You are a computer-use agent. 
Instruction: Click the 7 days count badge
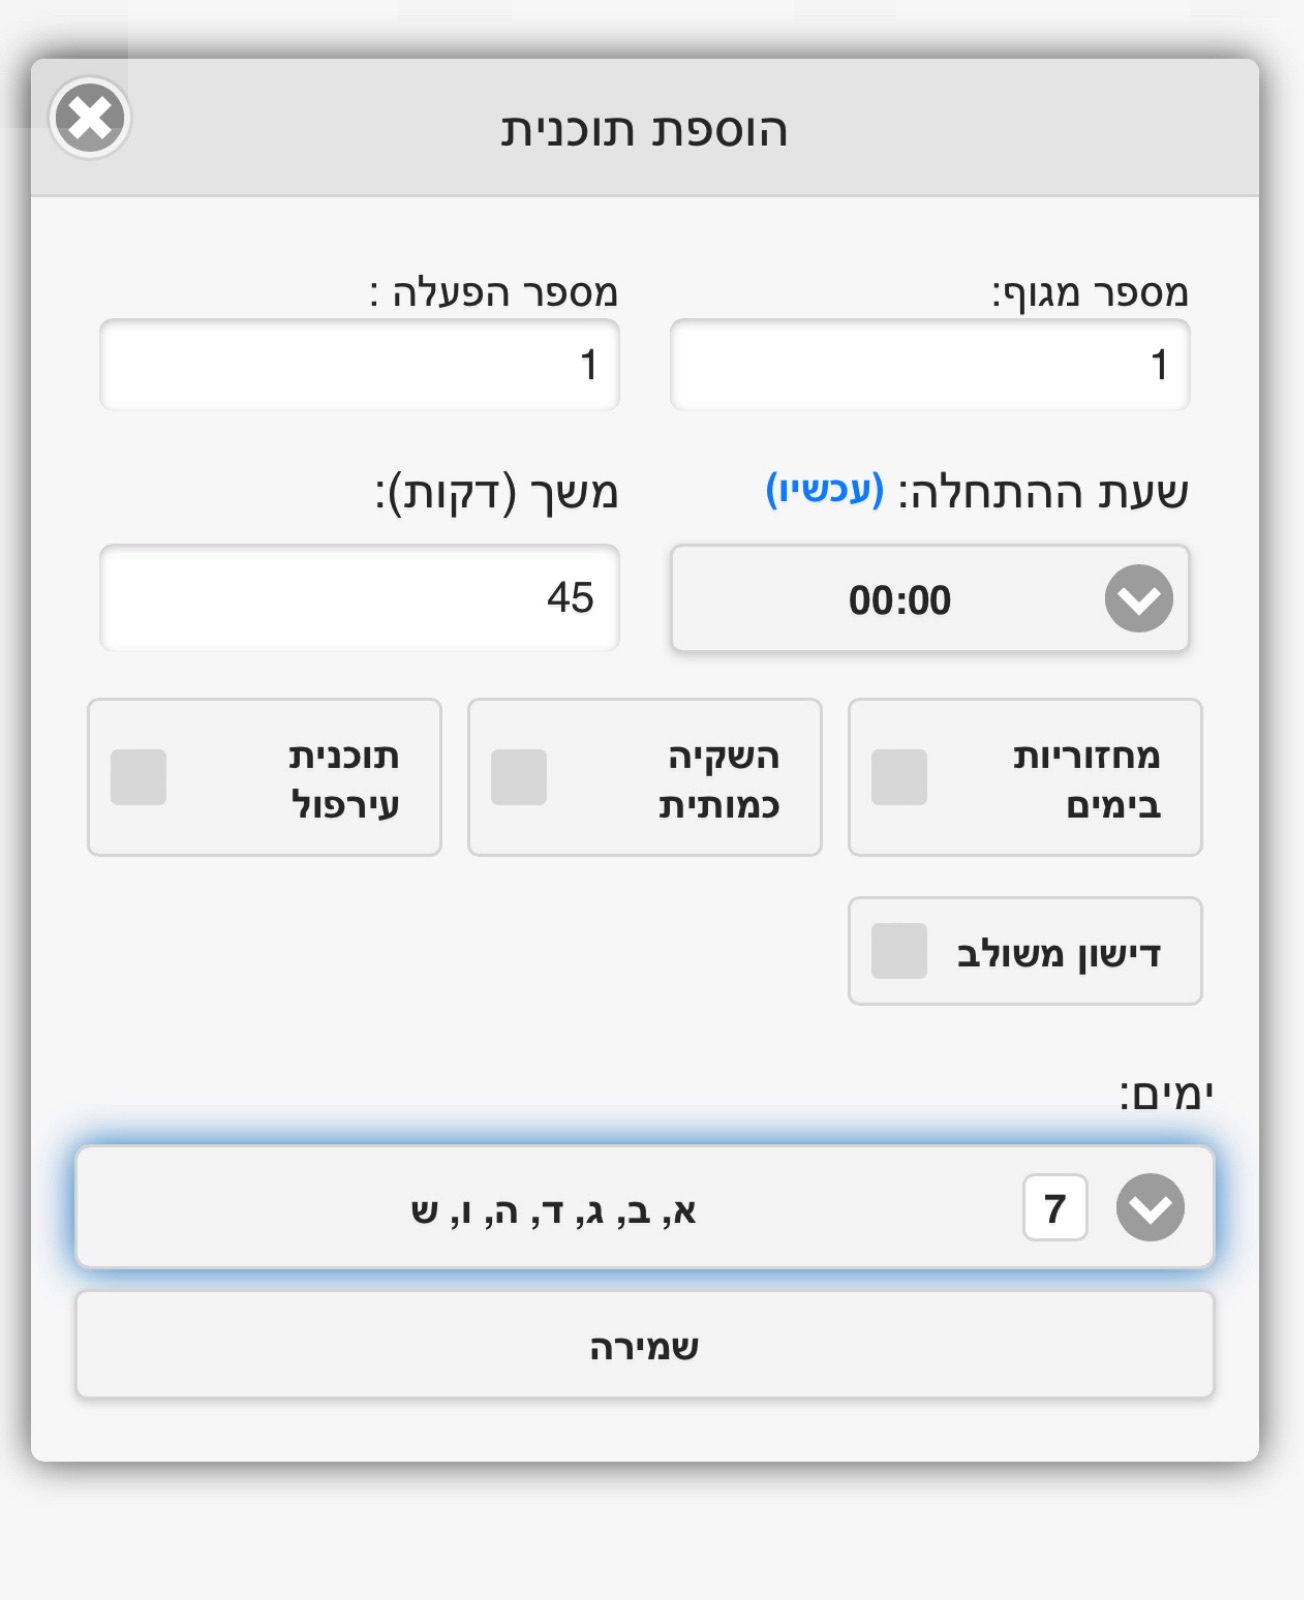click(1055, 1208)
